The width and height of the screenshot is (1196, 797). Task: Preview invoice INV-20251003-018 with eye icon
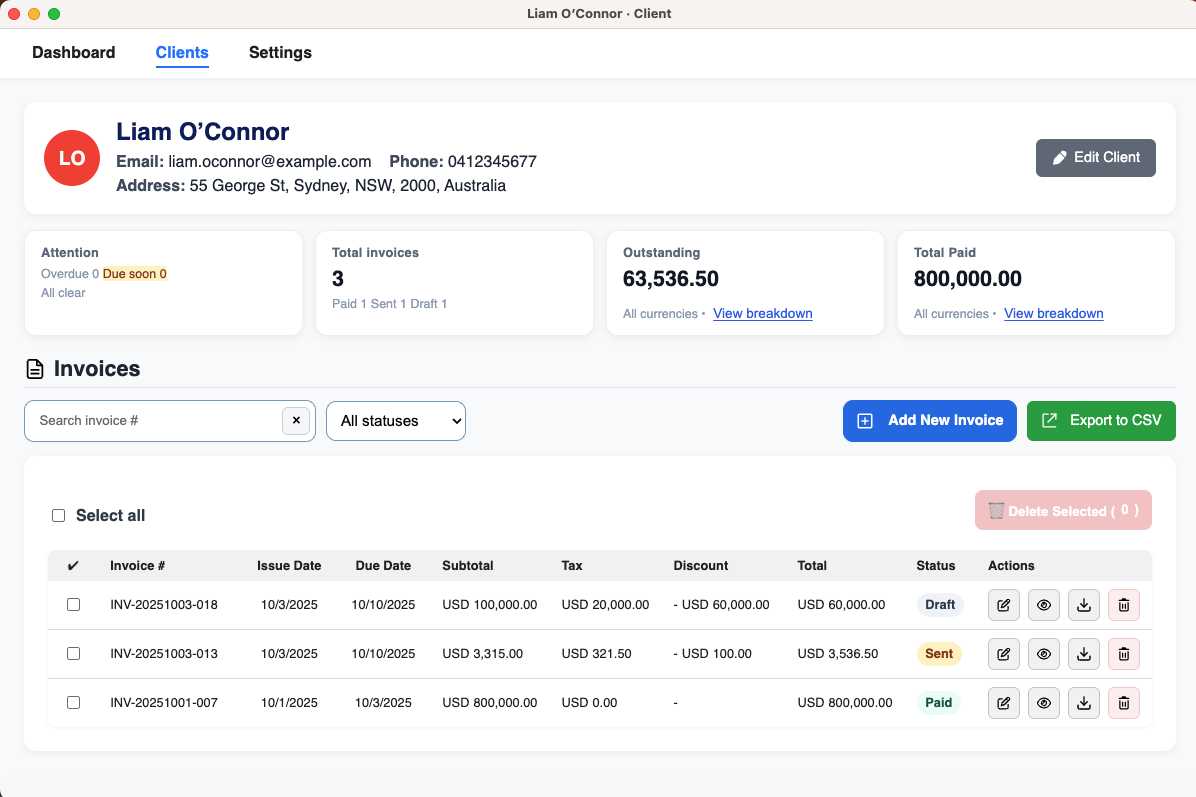(x=1044, y=605)
